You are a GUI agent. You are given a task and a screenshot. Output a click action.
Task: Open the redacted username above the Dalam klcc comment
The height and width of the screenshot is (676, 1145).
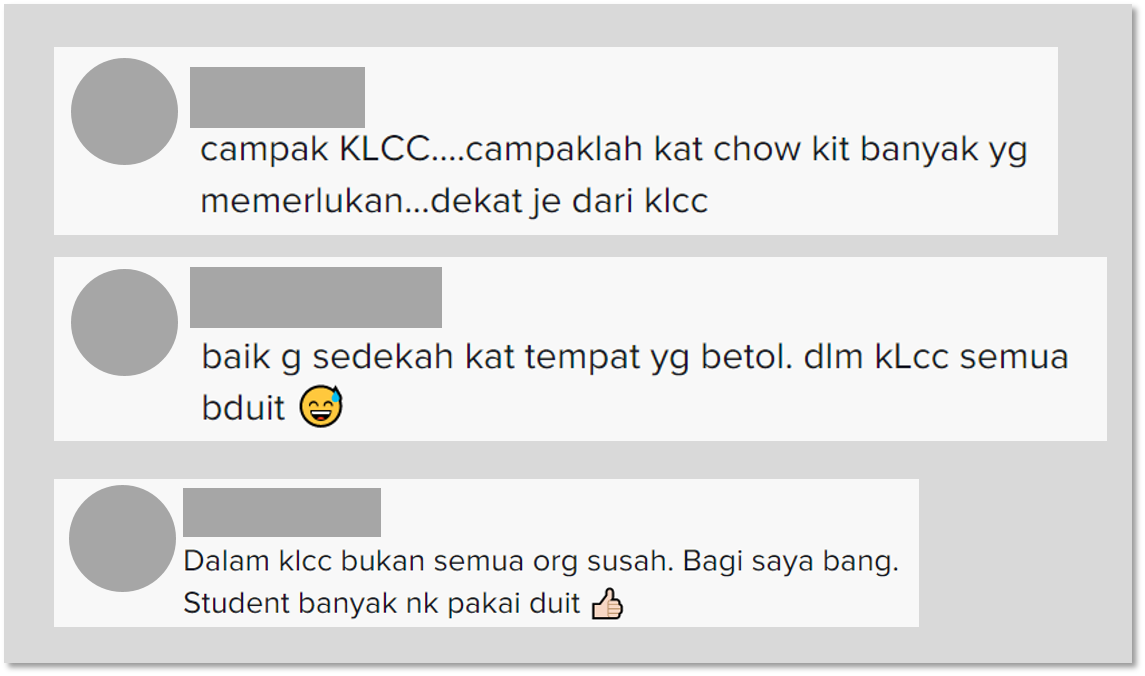click(x=282, y=512)
